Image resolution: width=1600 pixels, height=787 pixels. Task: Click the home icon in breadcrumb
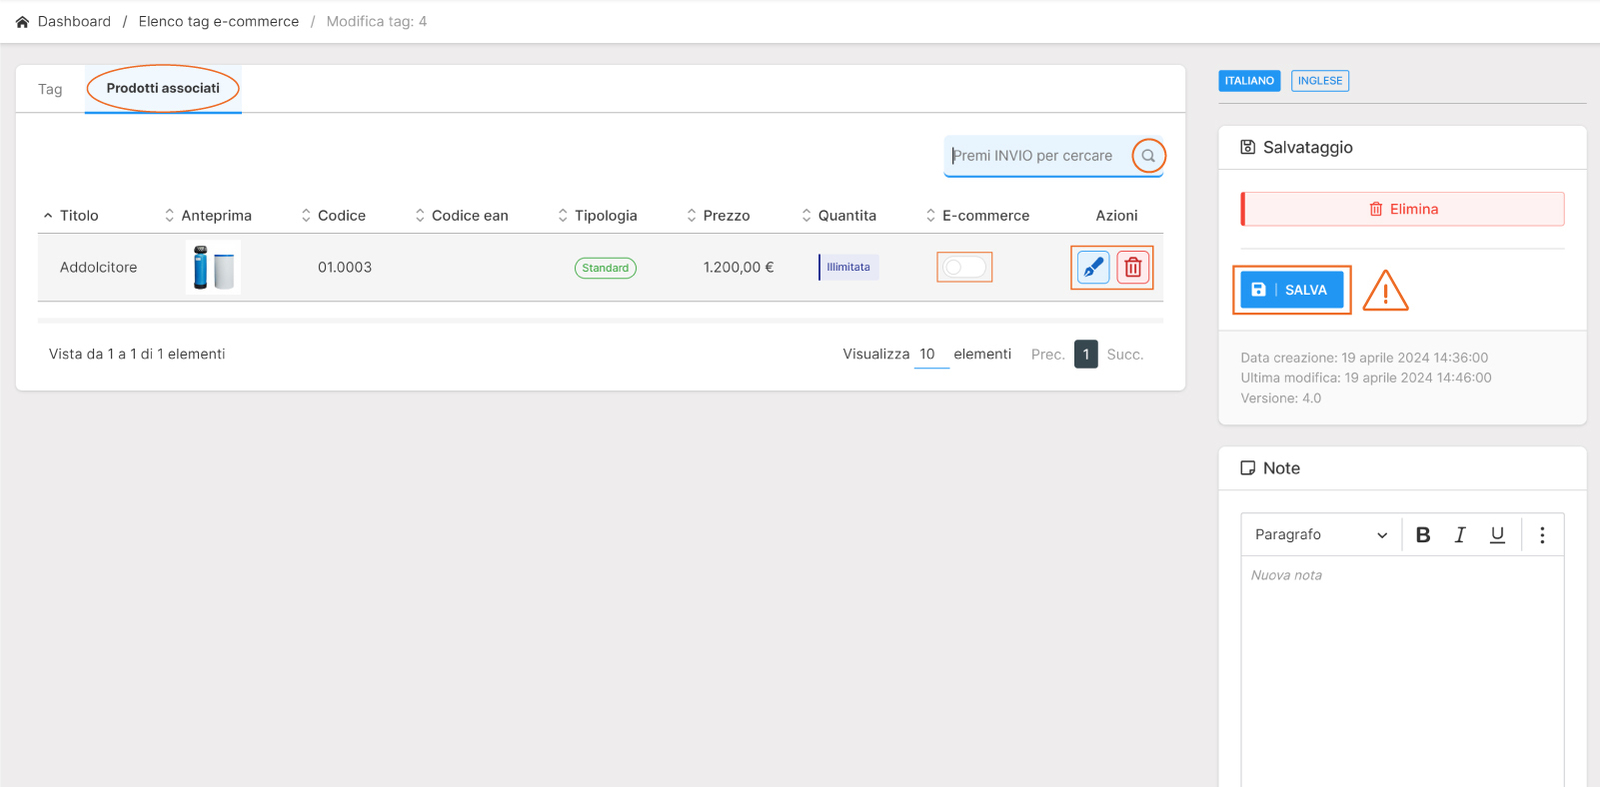pyautogui.click(x=22, y=22)
